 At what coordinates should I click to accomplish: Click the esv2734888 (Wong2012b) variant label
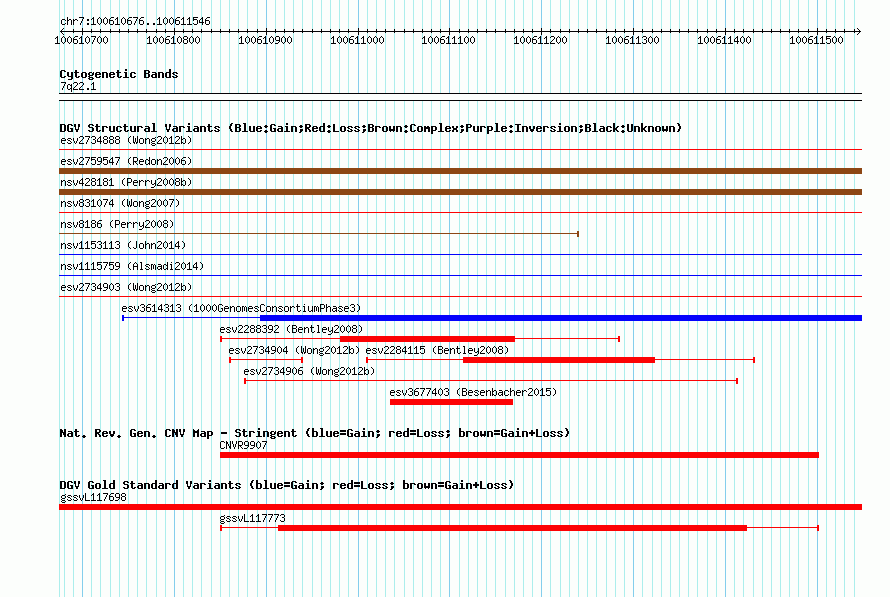click(x=126, y=140)
